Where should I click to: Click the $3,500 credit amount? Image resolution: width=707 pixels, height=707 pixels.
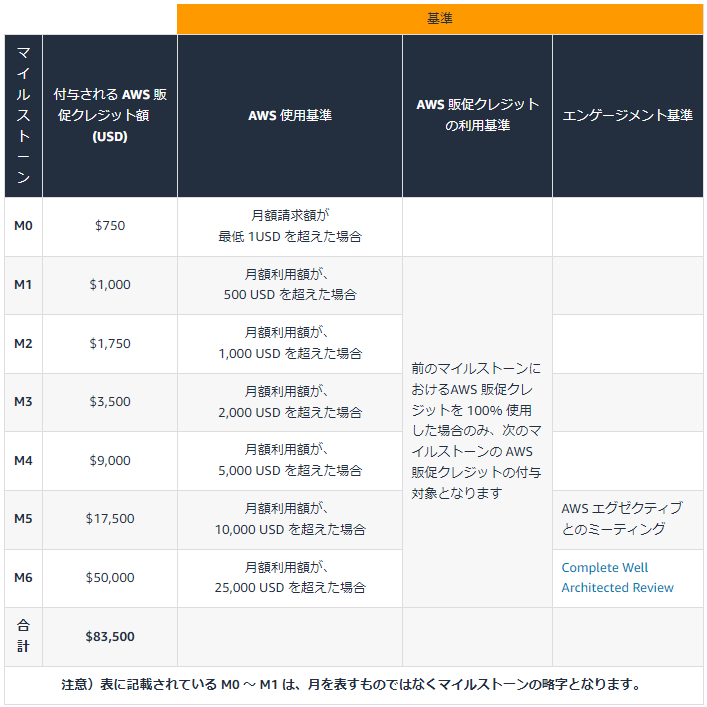point(110,402)
